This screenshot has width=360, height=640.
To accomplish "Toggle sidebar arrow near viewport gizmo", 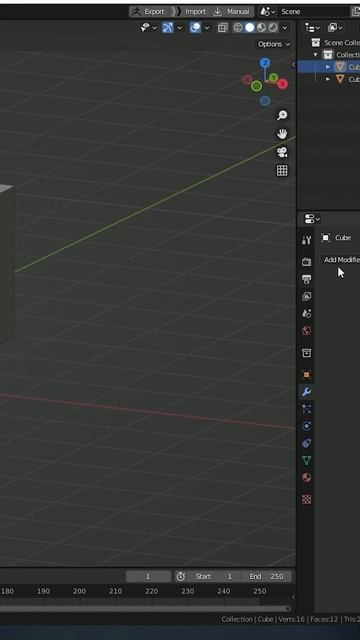I will (293, 65).
